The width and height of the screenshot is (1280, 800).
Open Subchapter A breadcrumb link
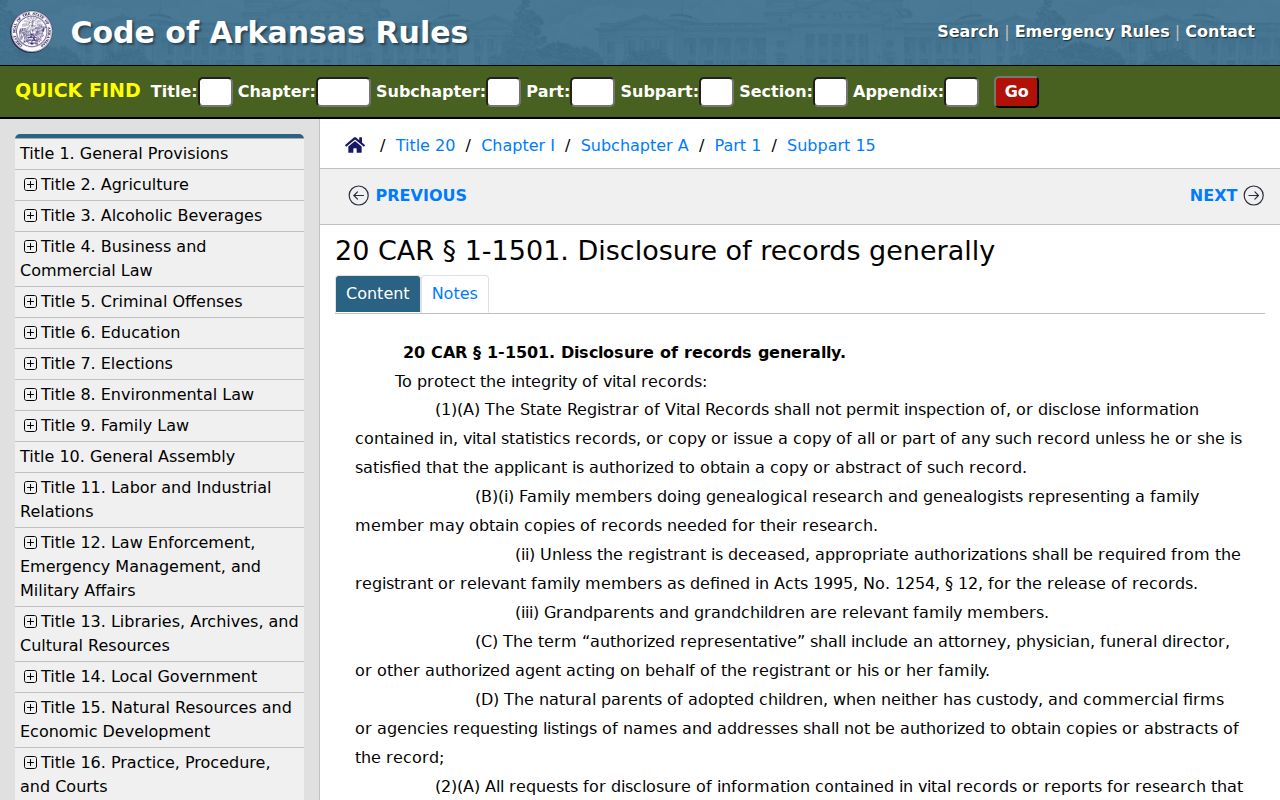[635, 145]
